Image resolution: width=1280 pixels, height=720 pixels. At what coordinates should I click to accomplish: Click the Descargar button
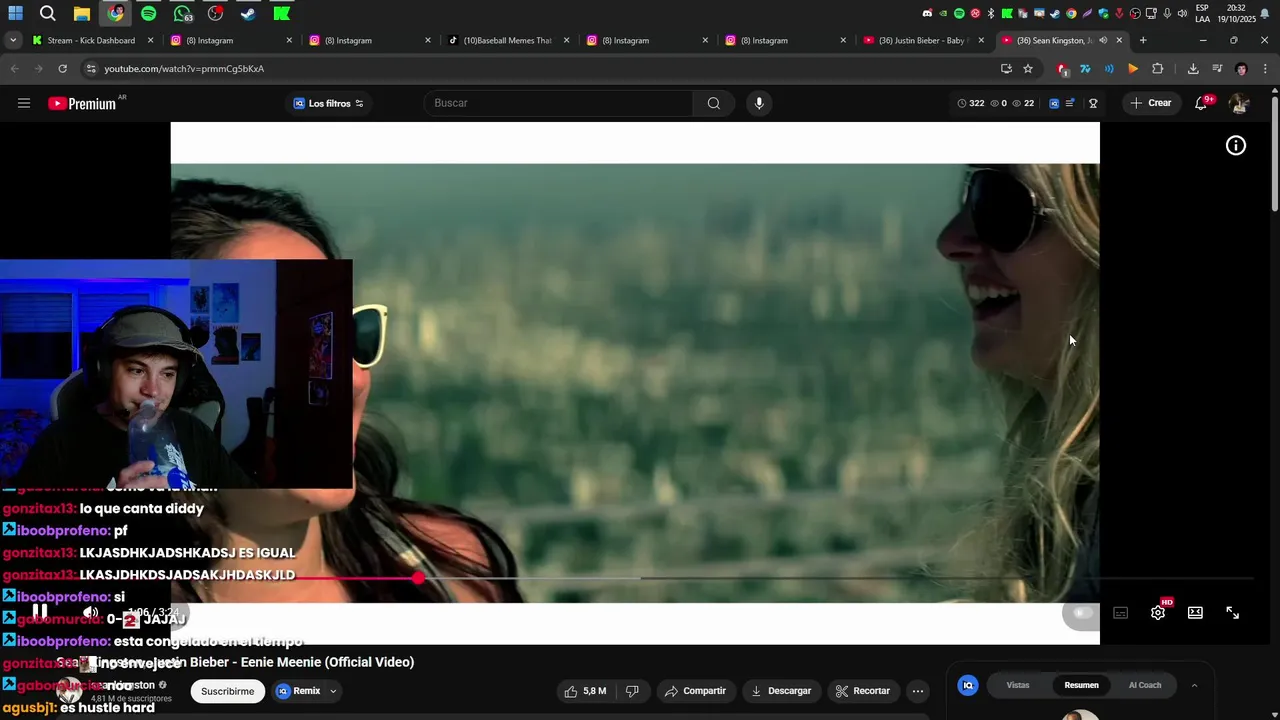[781, 691]
